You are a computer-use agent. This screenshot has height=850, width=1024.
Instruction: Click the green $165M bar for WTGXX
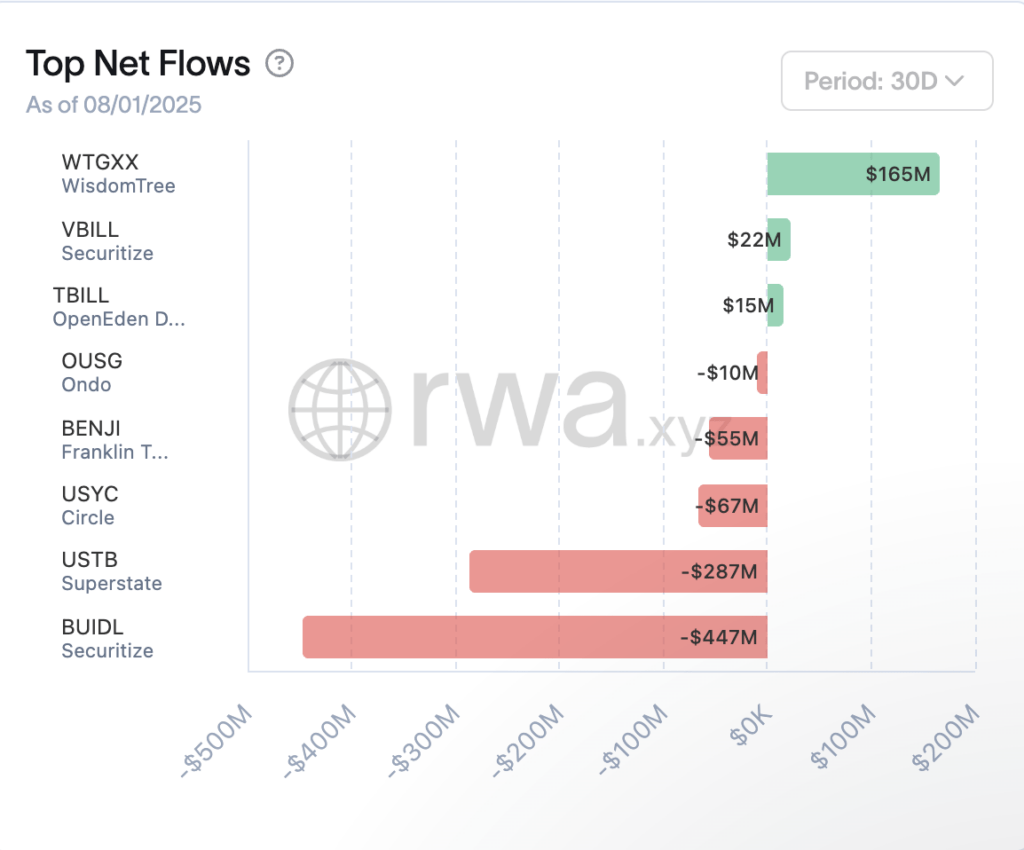850,173
